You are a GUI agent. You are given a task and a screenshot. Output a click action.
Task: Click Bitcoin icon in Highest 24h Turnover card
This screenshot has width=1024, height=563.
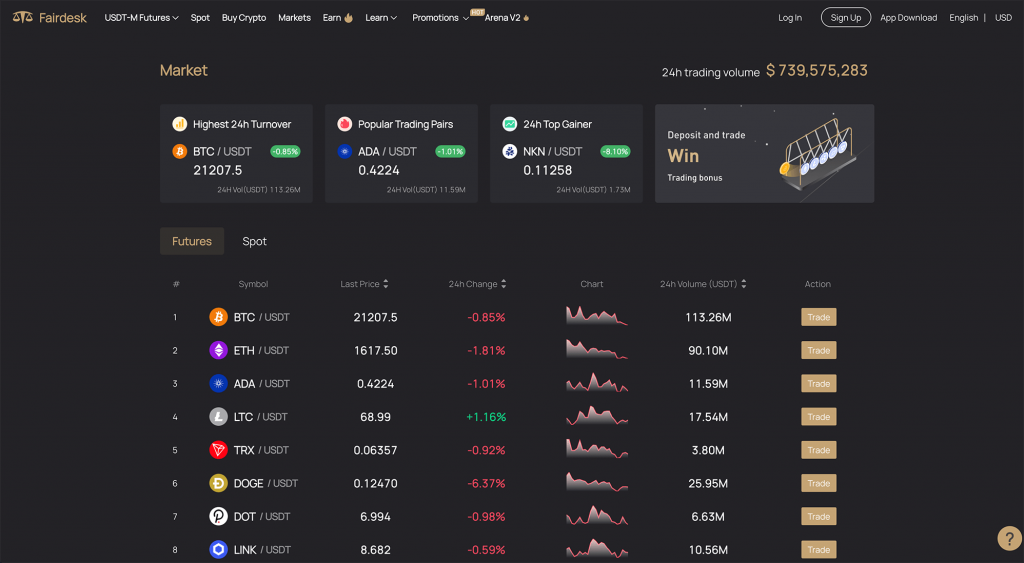tap(180, 152)
